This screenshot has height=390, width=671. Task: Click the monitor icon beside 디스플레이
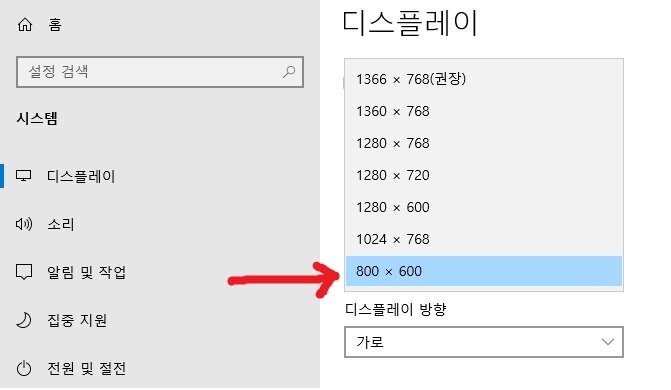24,176
